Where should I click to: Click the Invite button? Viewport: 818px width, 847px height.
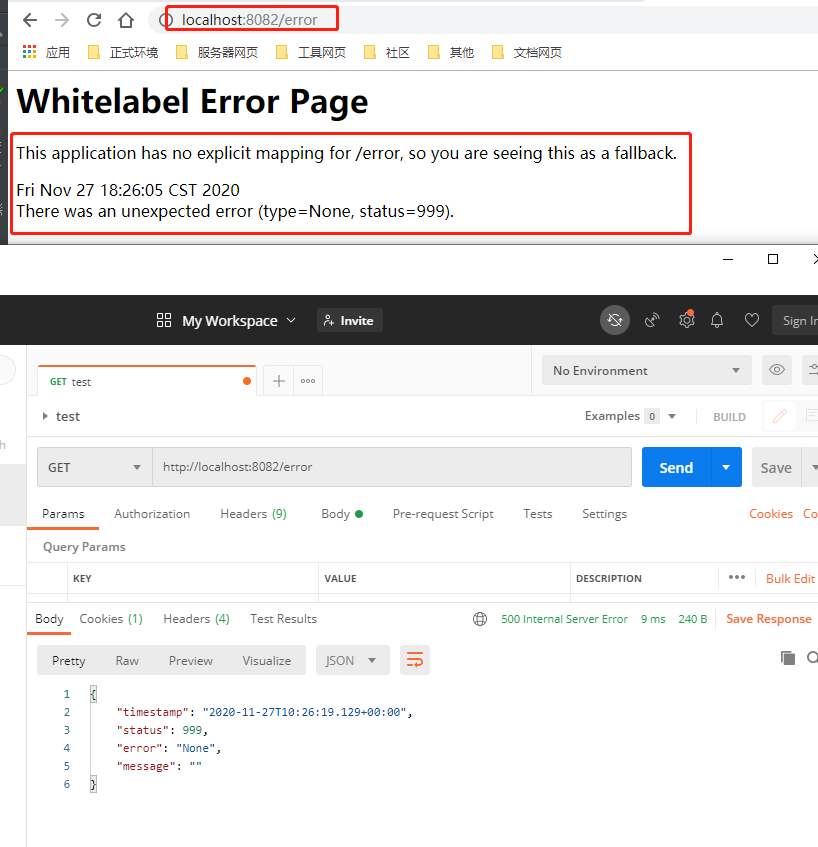pyautogui.click(x=350, y=320)
